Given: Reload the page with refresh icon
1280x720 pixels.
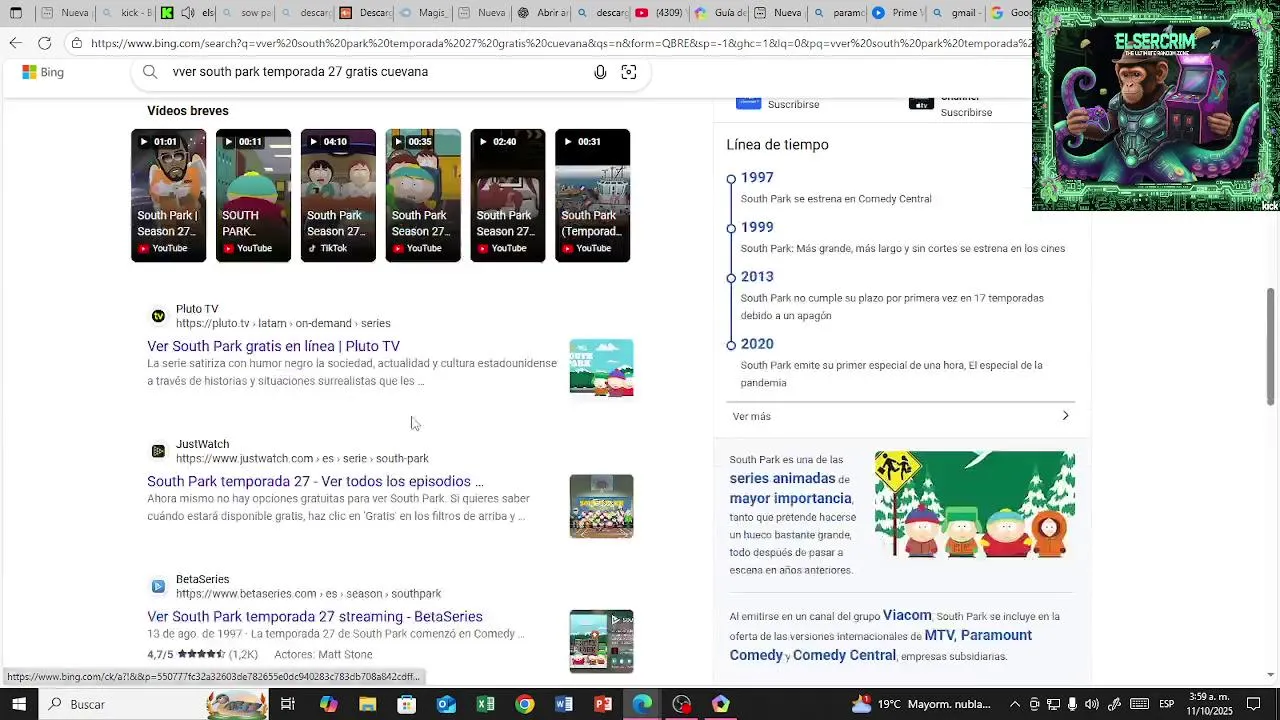Looking at the screenshot, I should tap(45, 43).
